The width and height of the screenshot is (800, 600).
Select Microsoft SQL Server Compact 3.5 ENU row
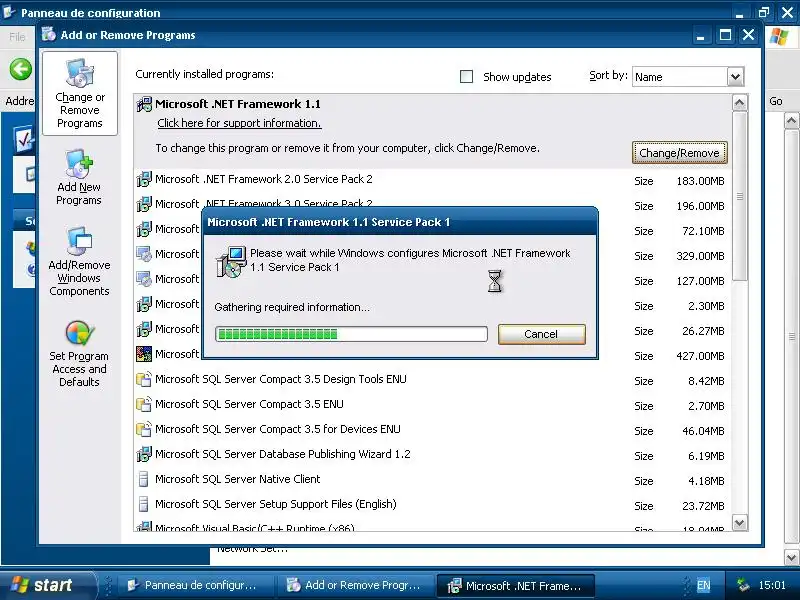[x=433, y=405]
